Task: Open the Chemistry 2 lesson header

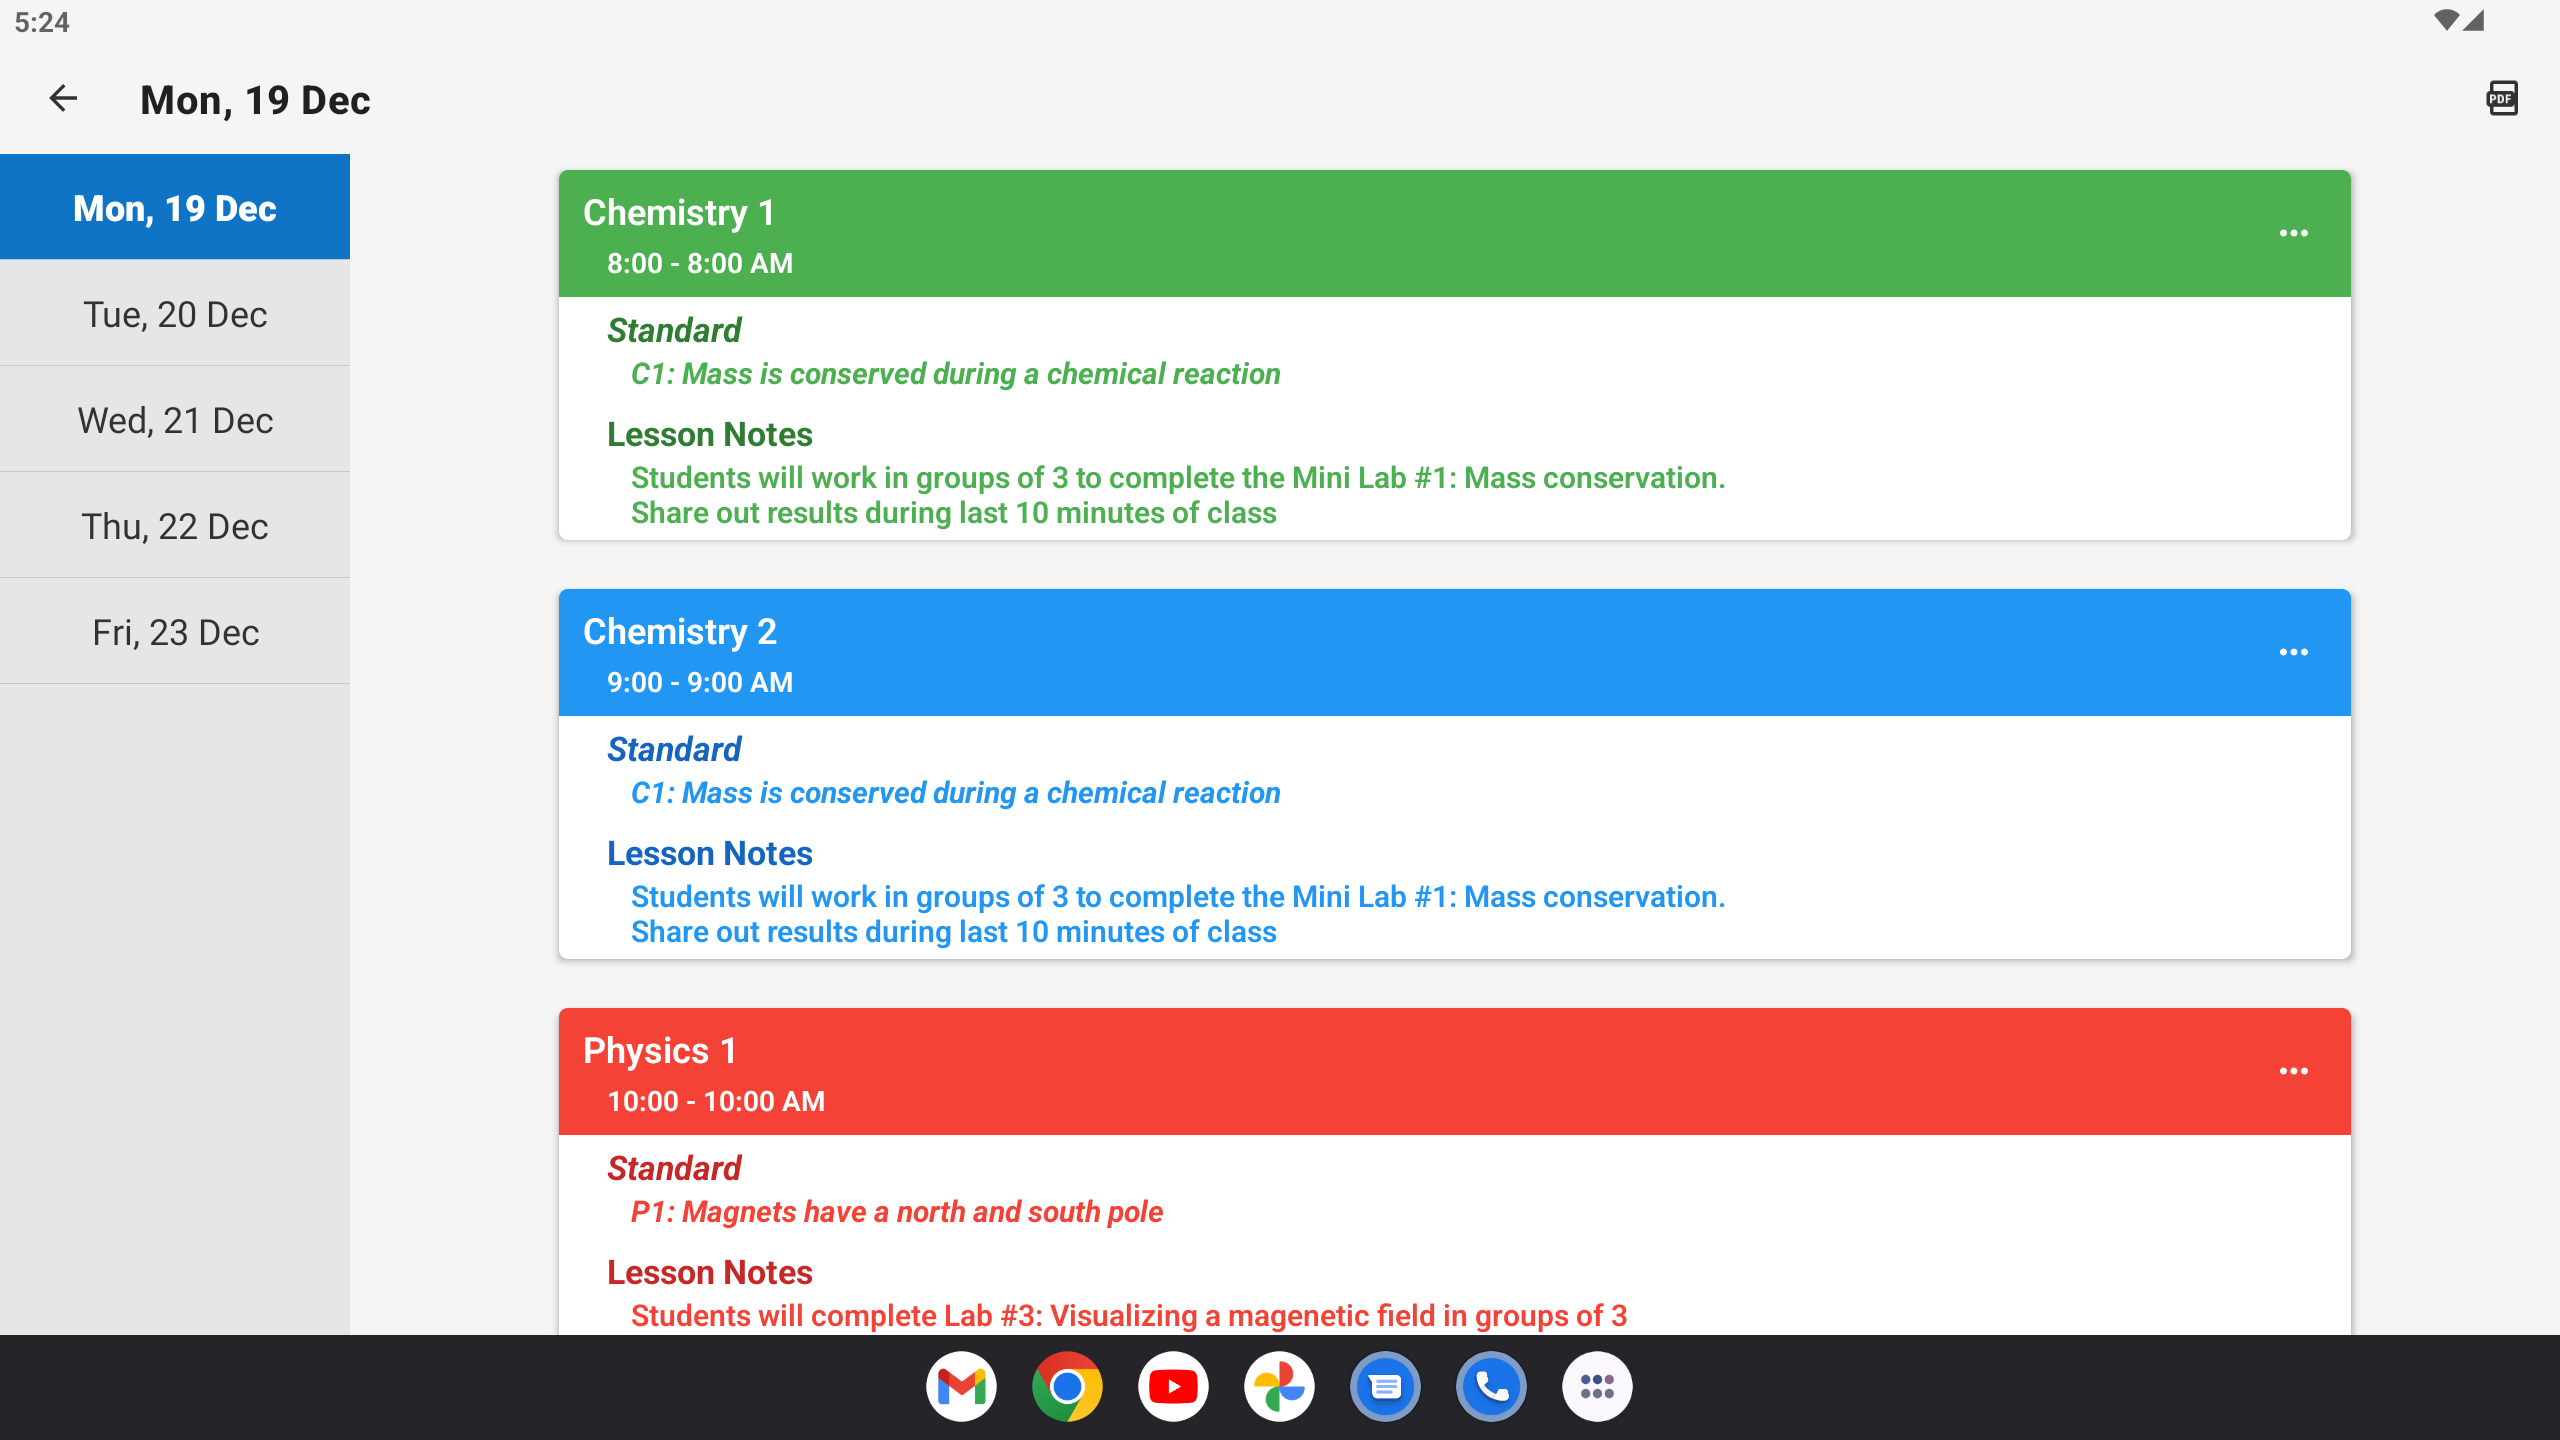Action: point(1454,653)
